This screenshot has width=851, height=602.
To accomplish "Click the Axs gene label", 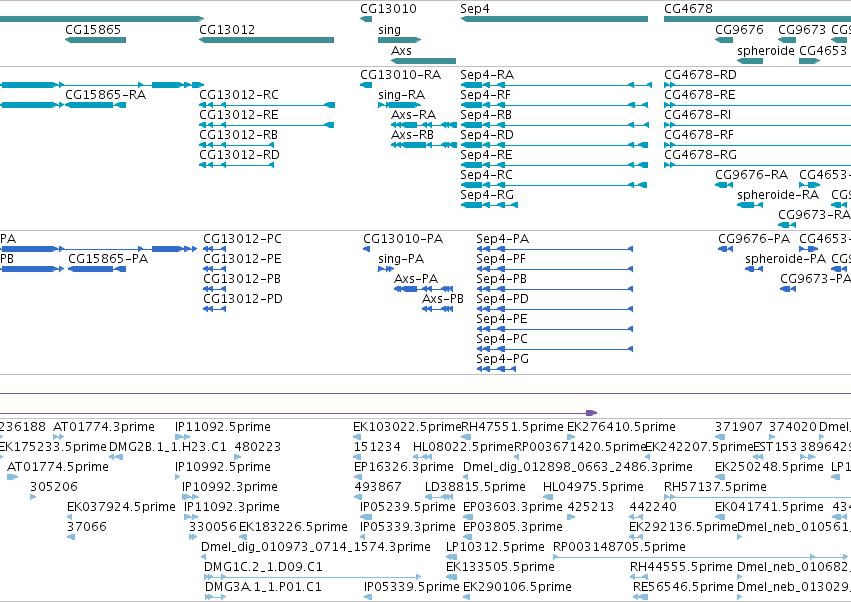I will point(401,50).
